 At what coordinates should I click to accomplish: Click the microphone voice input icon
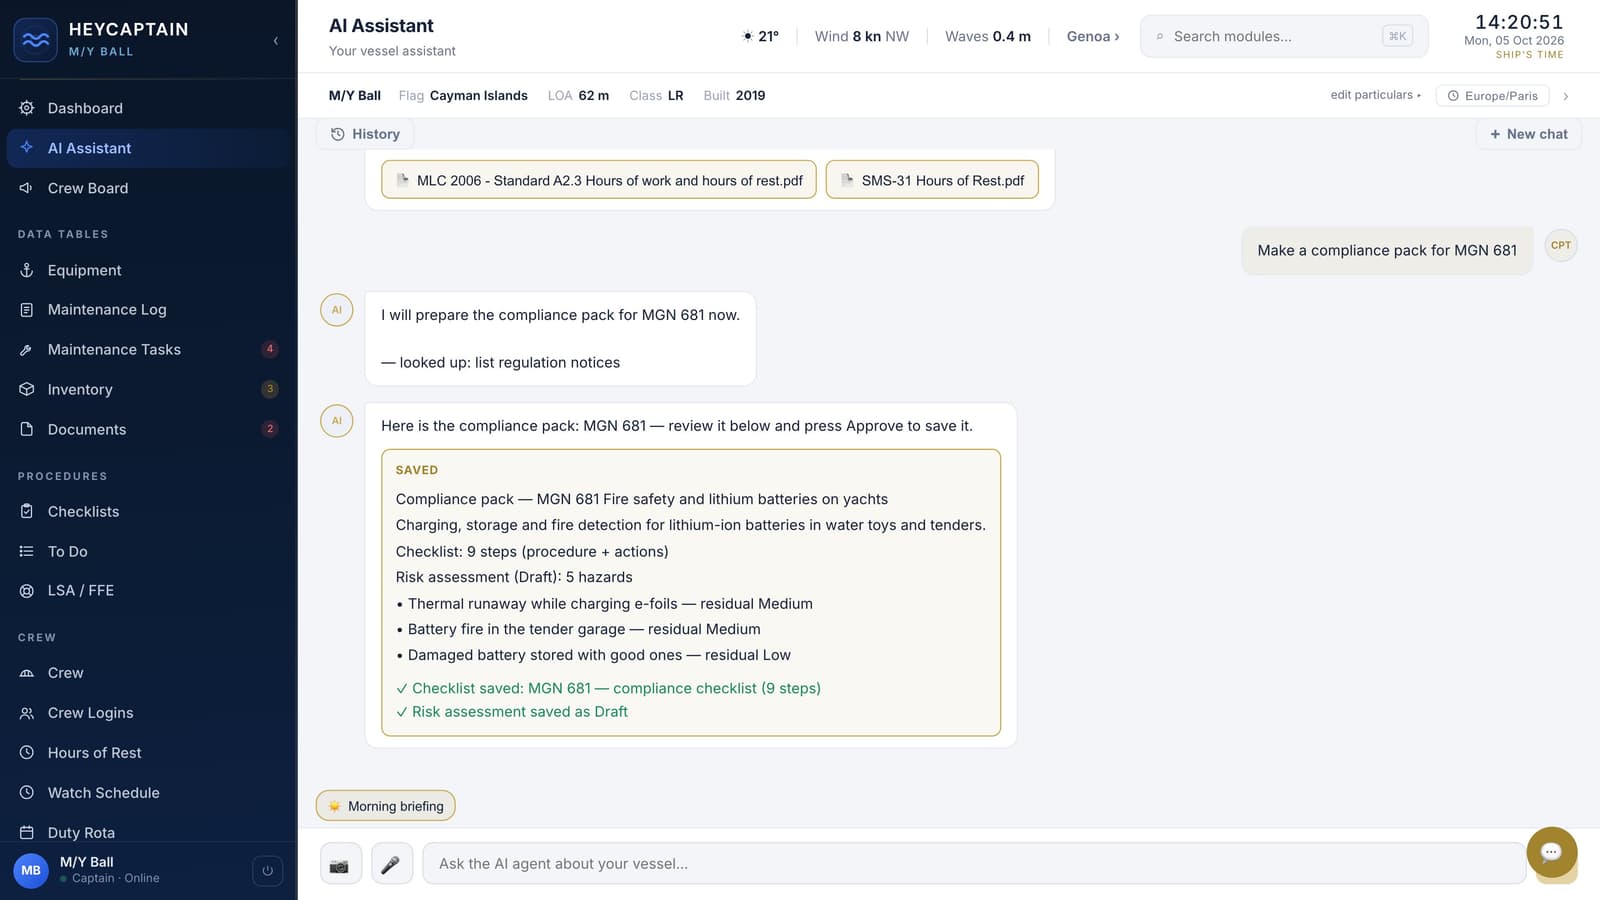392,864
